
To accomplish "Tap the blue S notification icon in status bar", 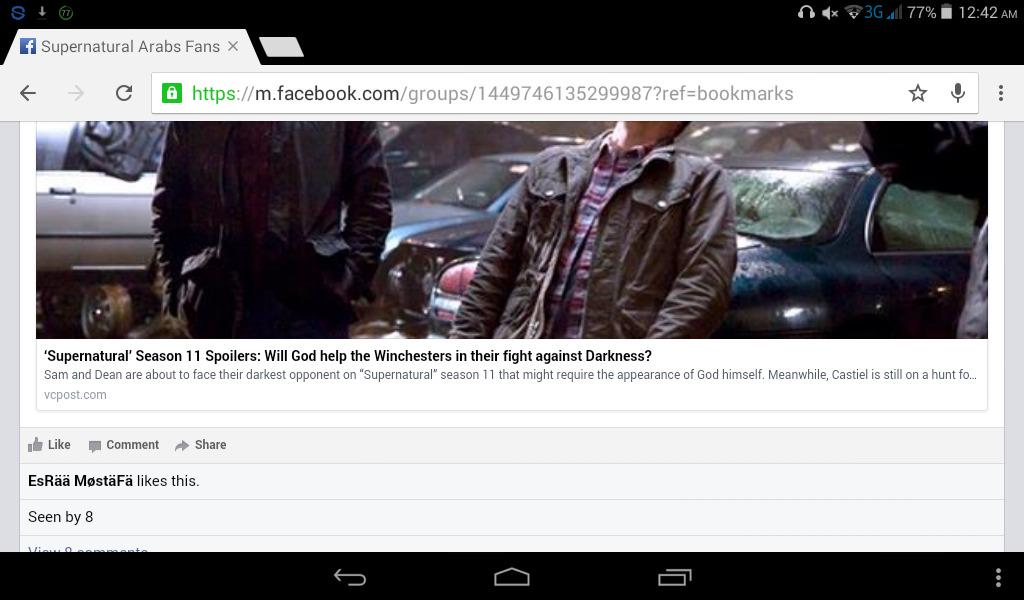I will [x=18, y=12].
